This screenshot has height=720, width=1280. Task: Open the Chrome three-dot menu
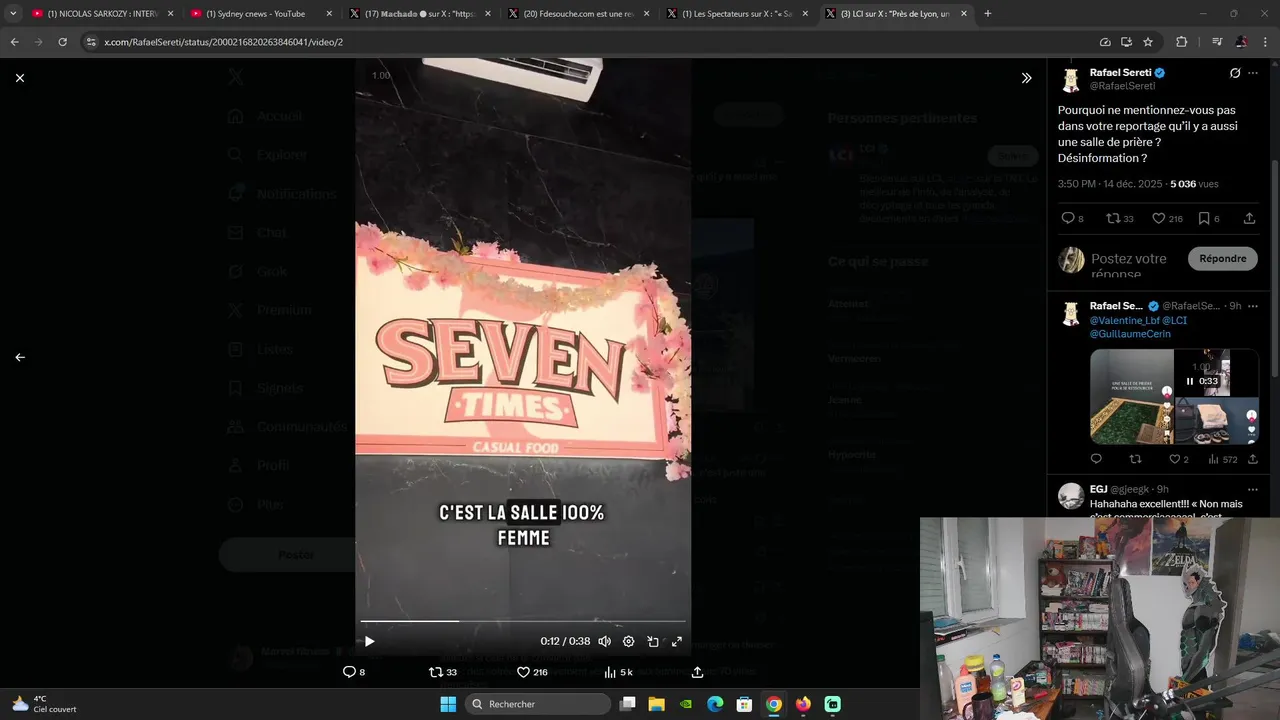(1265, 42)
